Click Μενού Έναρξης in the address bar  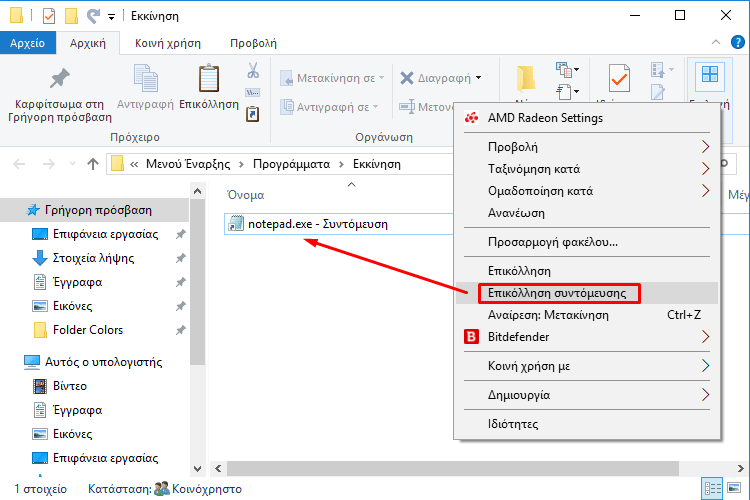coord(188,164)
